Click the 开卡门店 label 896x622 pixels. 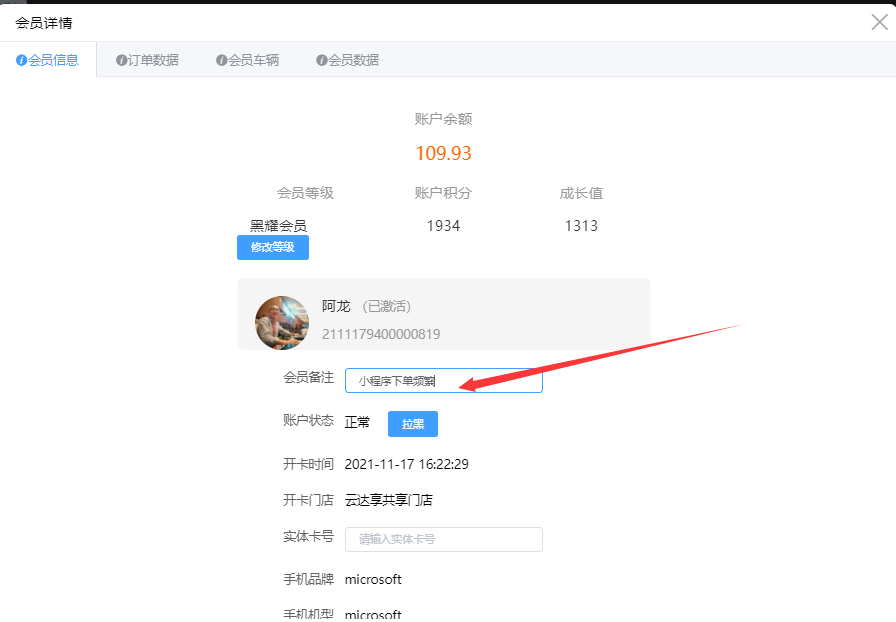point(309,500)
